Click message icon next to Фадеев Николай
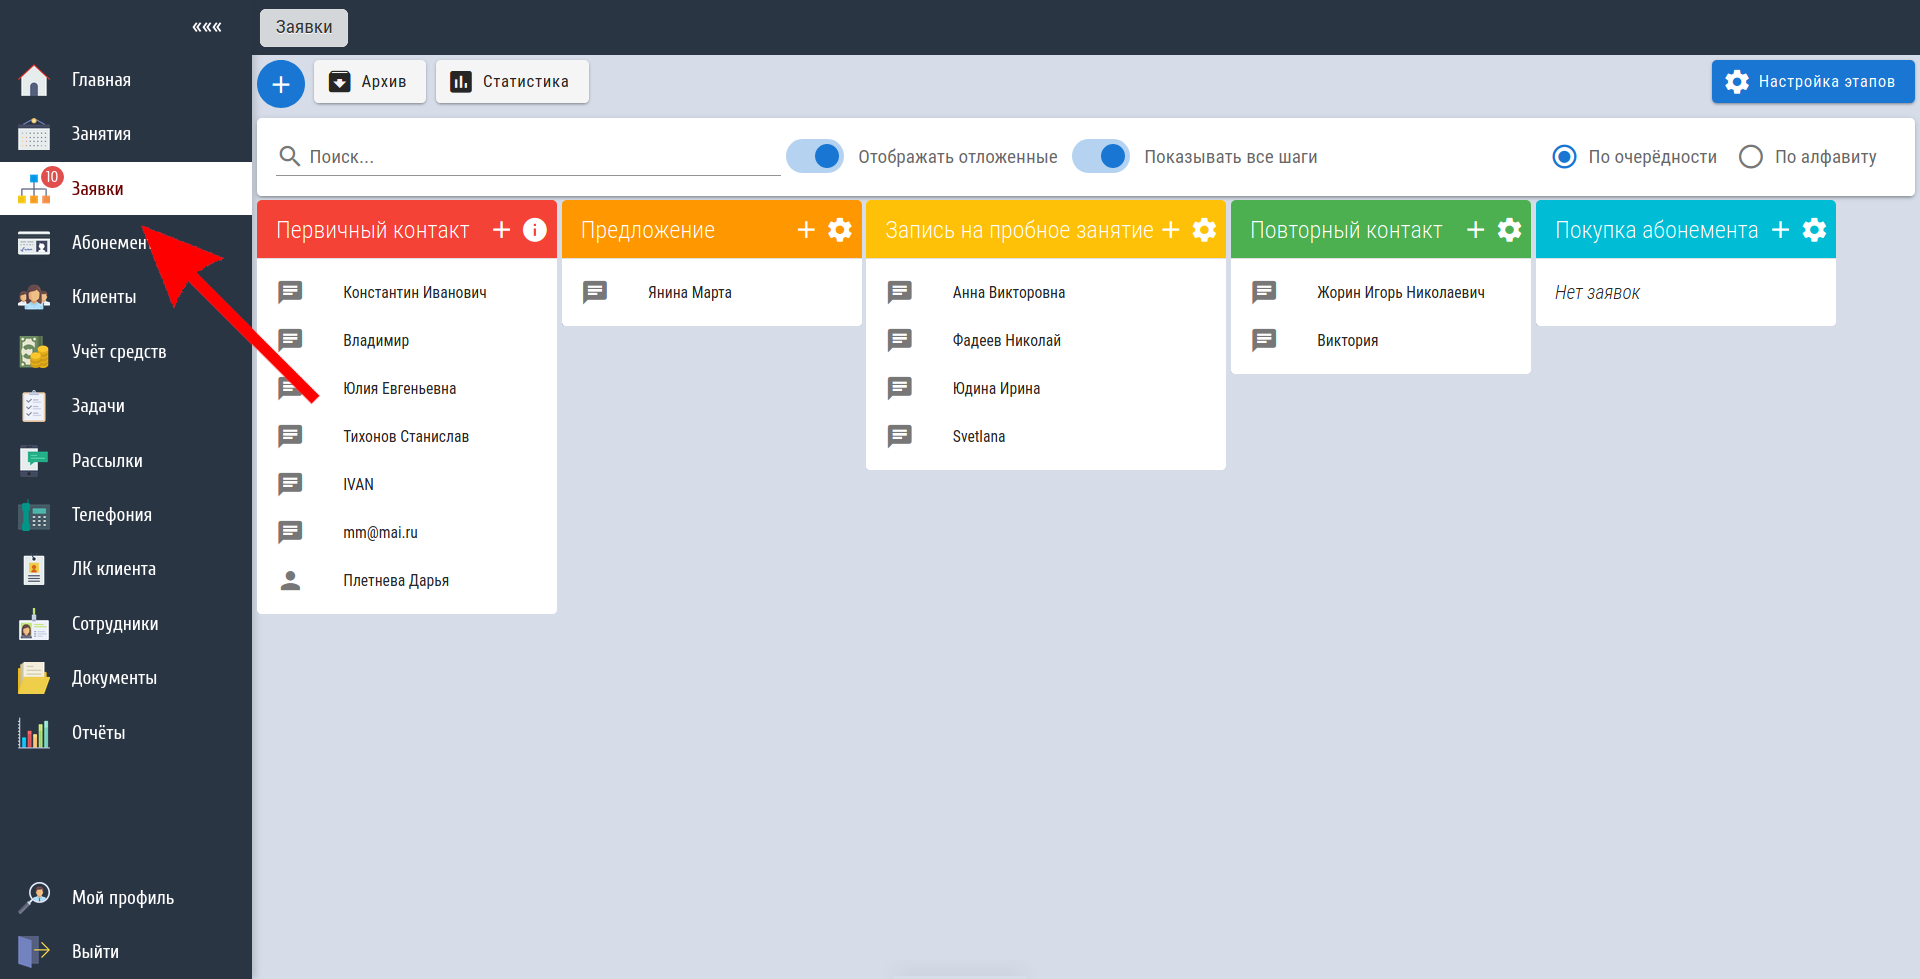Image resolution: width=1920 pixels, height=979 pixels. click(900, 340)
